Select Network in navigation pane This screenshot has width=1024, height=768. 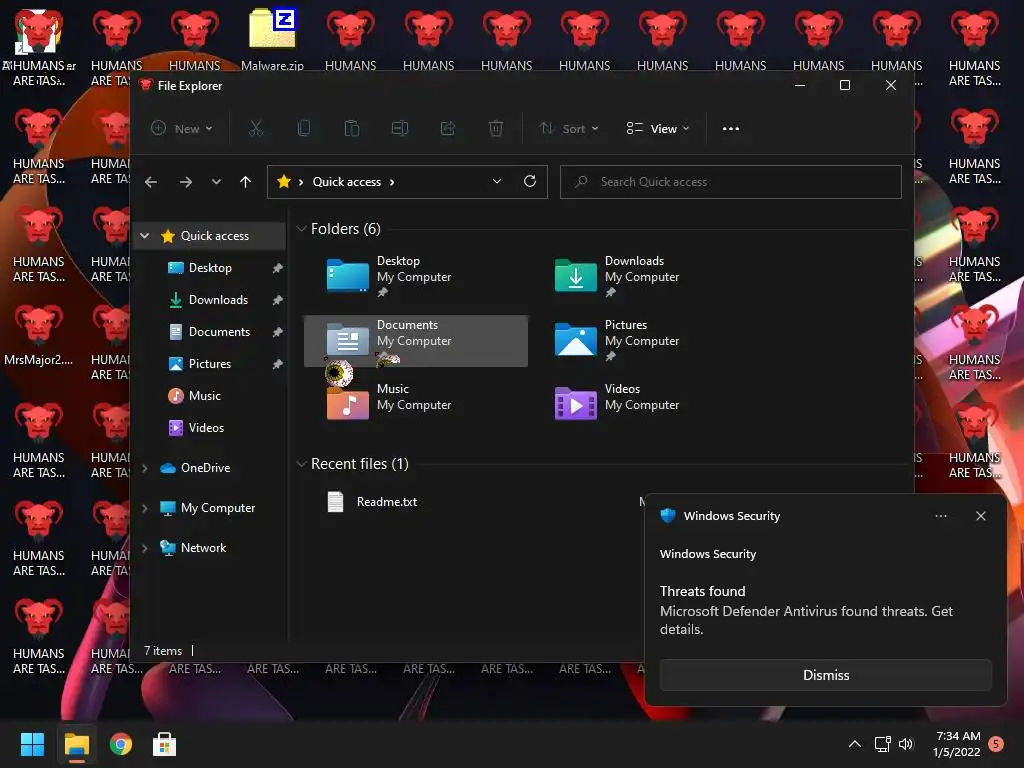click(x=203, y=548)
